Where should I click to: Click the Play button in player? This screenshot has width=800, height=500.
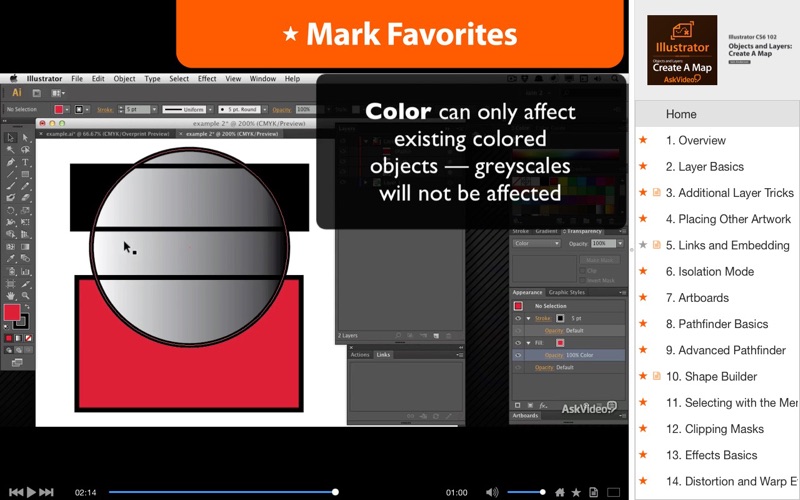pos(31,492)
